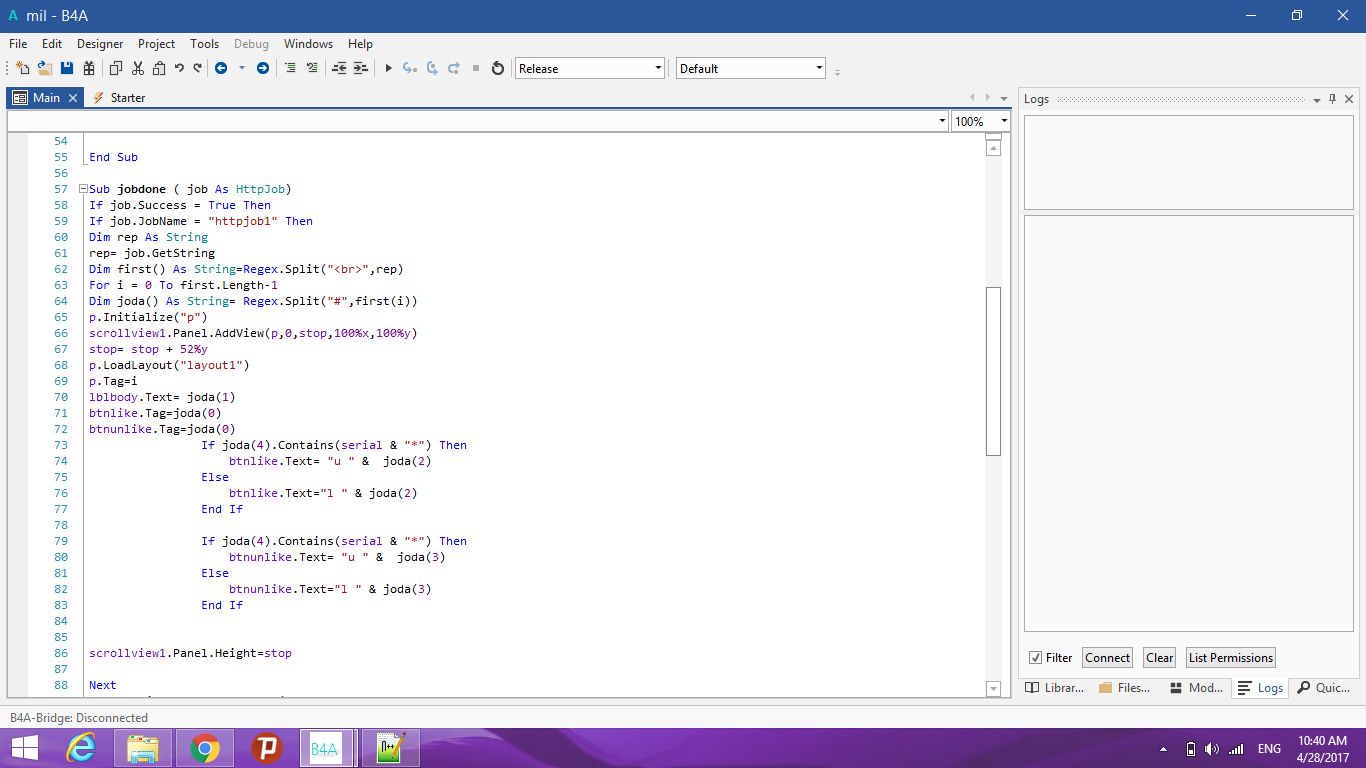Cut selected code using the scissors icon
Screen dimensions: 1366x768
(137, 67)
